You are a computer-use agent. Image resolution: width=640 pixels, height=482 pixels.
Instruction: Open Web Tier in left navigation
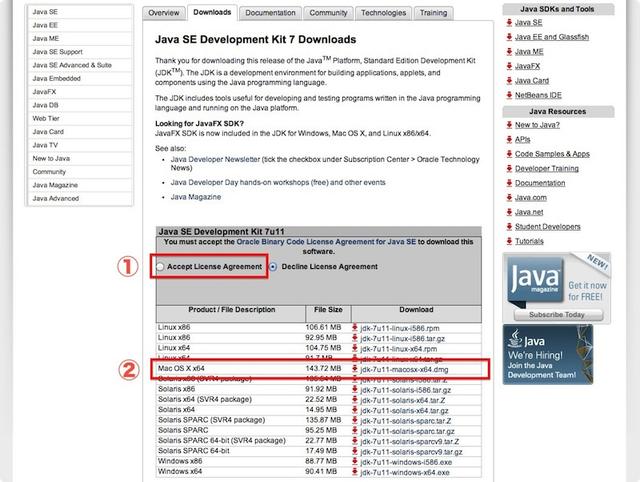click(x=80, y=118)
